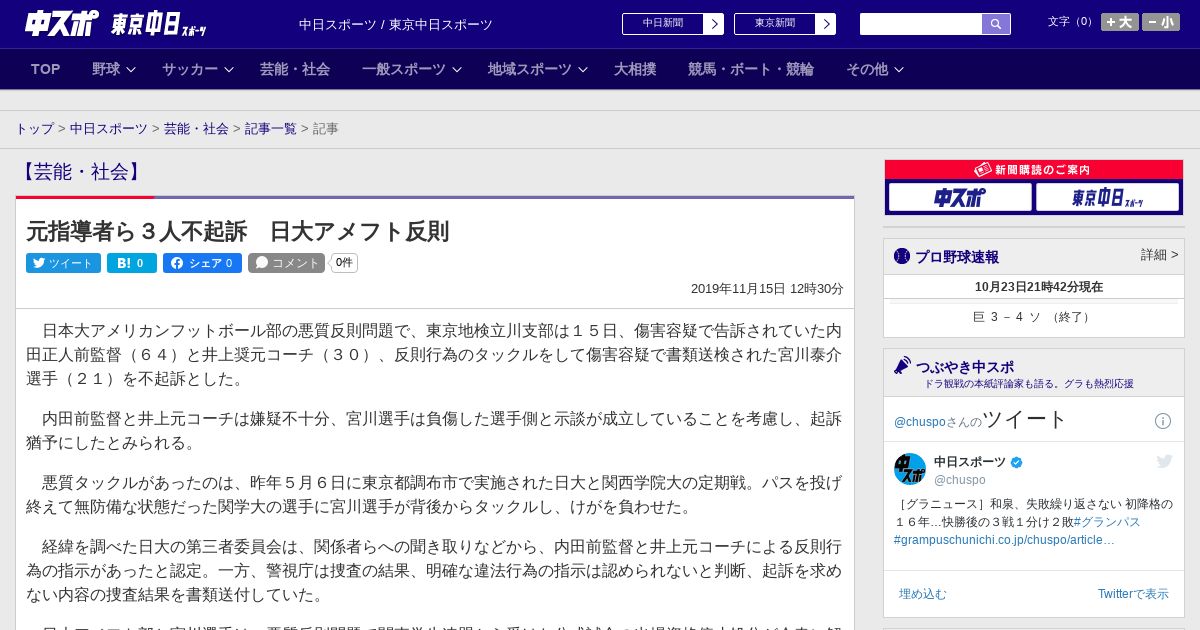Open @chuspo link in tweets header
This screenshot has width=1200, height=630.
919,422
